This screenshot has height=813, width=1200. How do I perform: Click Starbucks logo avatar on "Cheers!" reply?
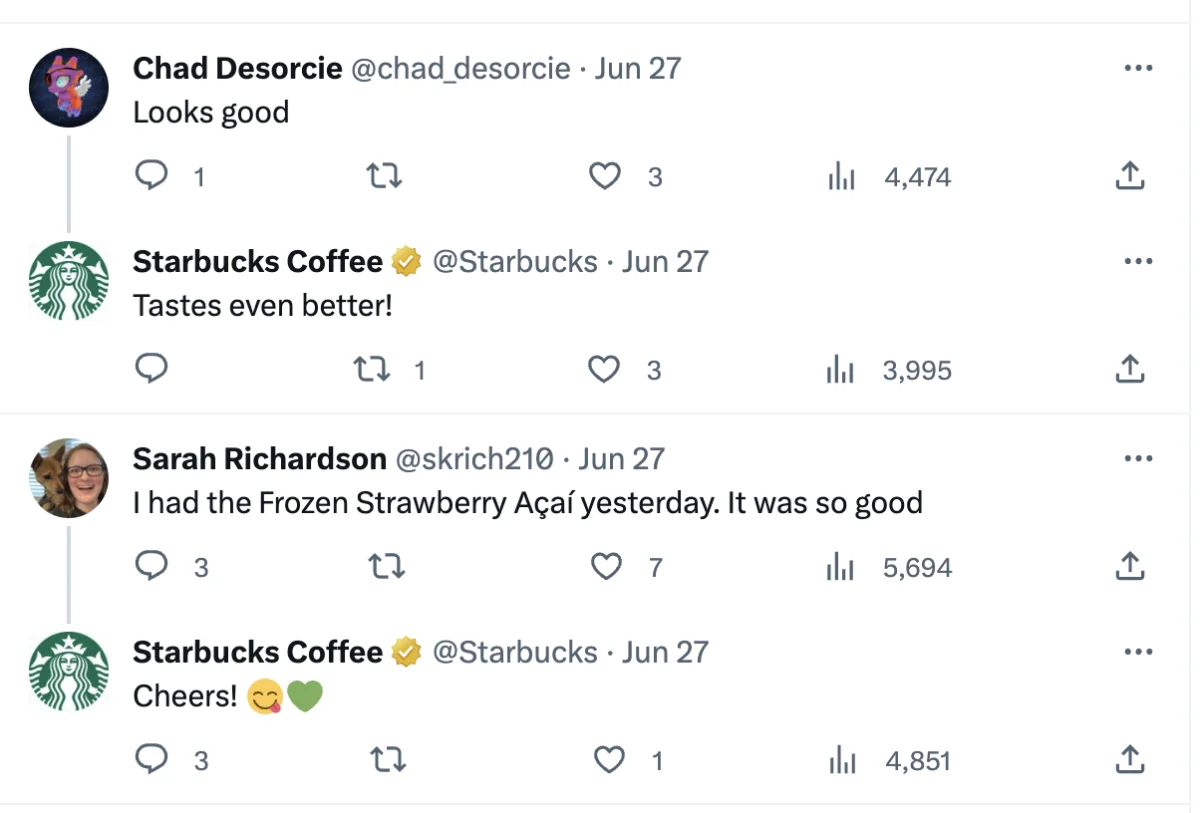click(x=68, y=671)
